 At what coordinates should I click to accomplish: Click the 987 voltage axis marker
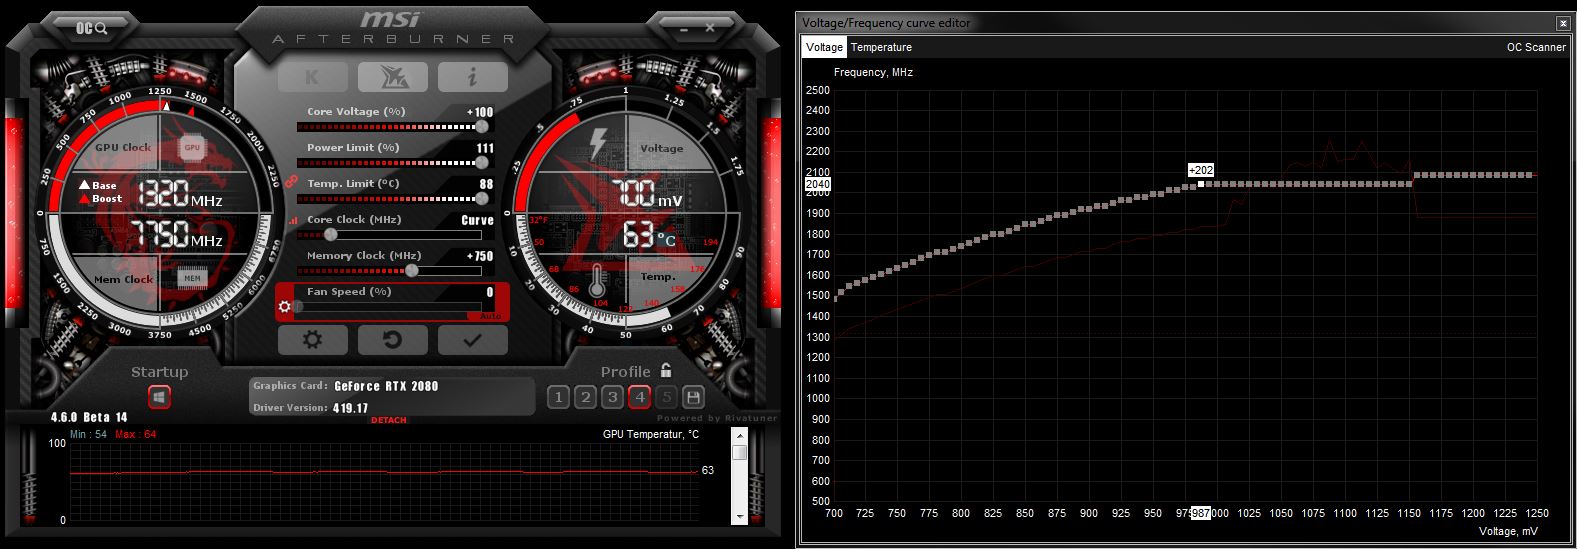pos(1200,513)
